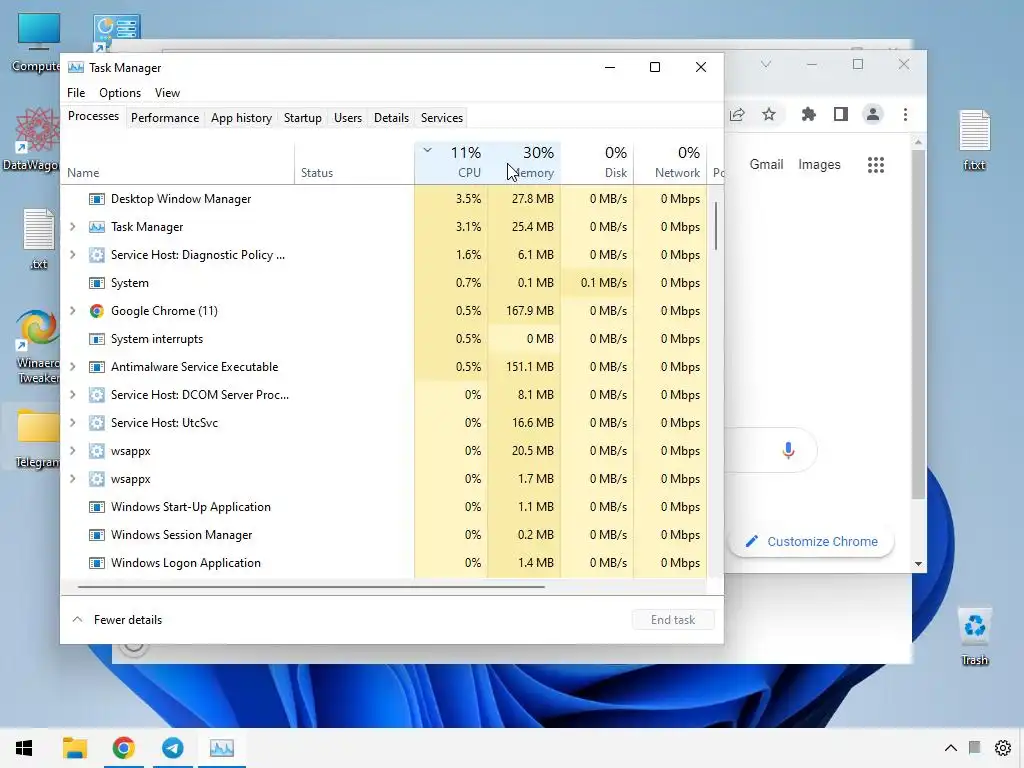The width and height of the screenshot is (1024, 768).
Task: Open the Options menu
Action: click(x=120, y=93)
